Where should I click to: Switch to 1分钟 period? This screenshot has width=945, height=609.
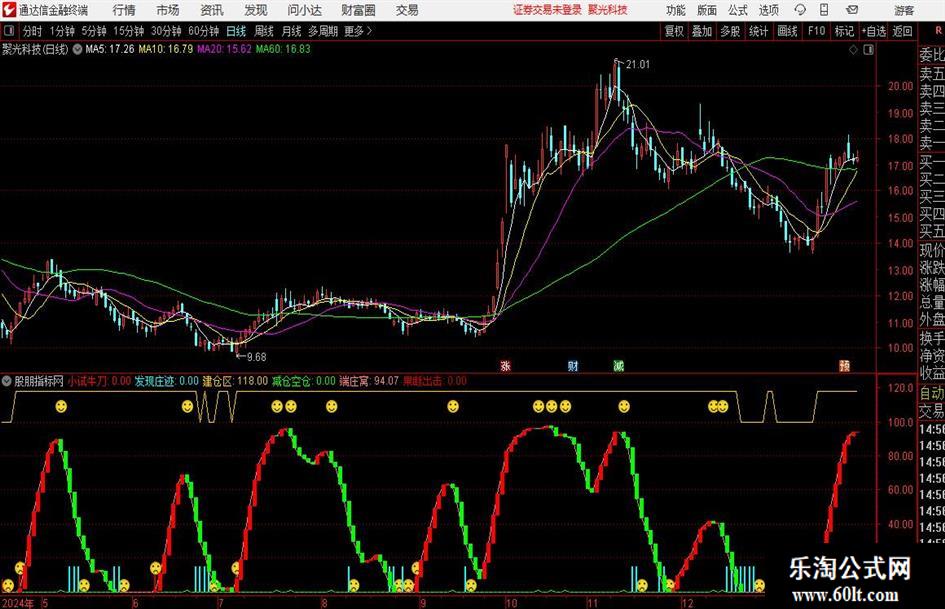tap(62, 31)
